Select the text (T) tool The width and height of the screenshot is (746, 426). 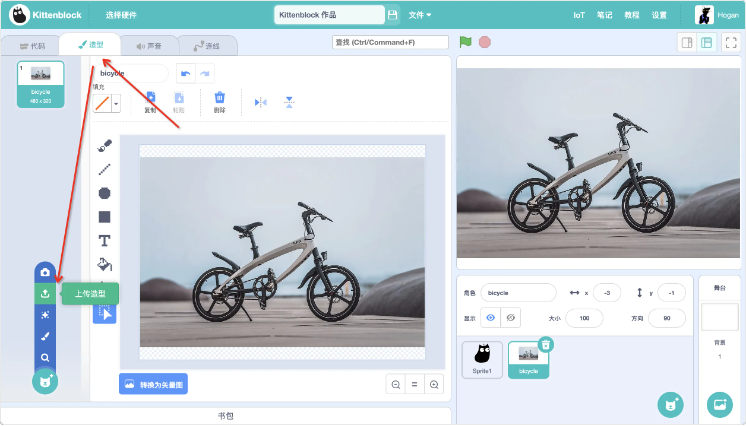coord(105,241)
